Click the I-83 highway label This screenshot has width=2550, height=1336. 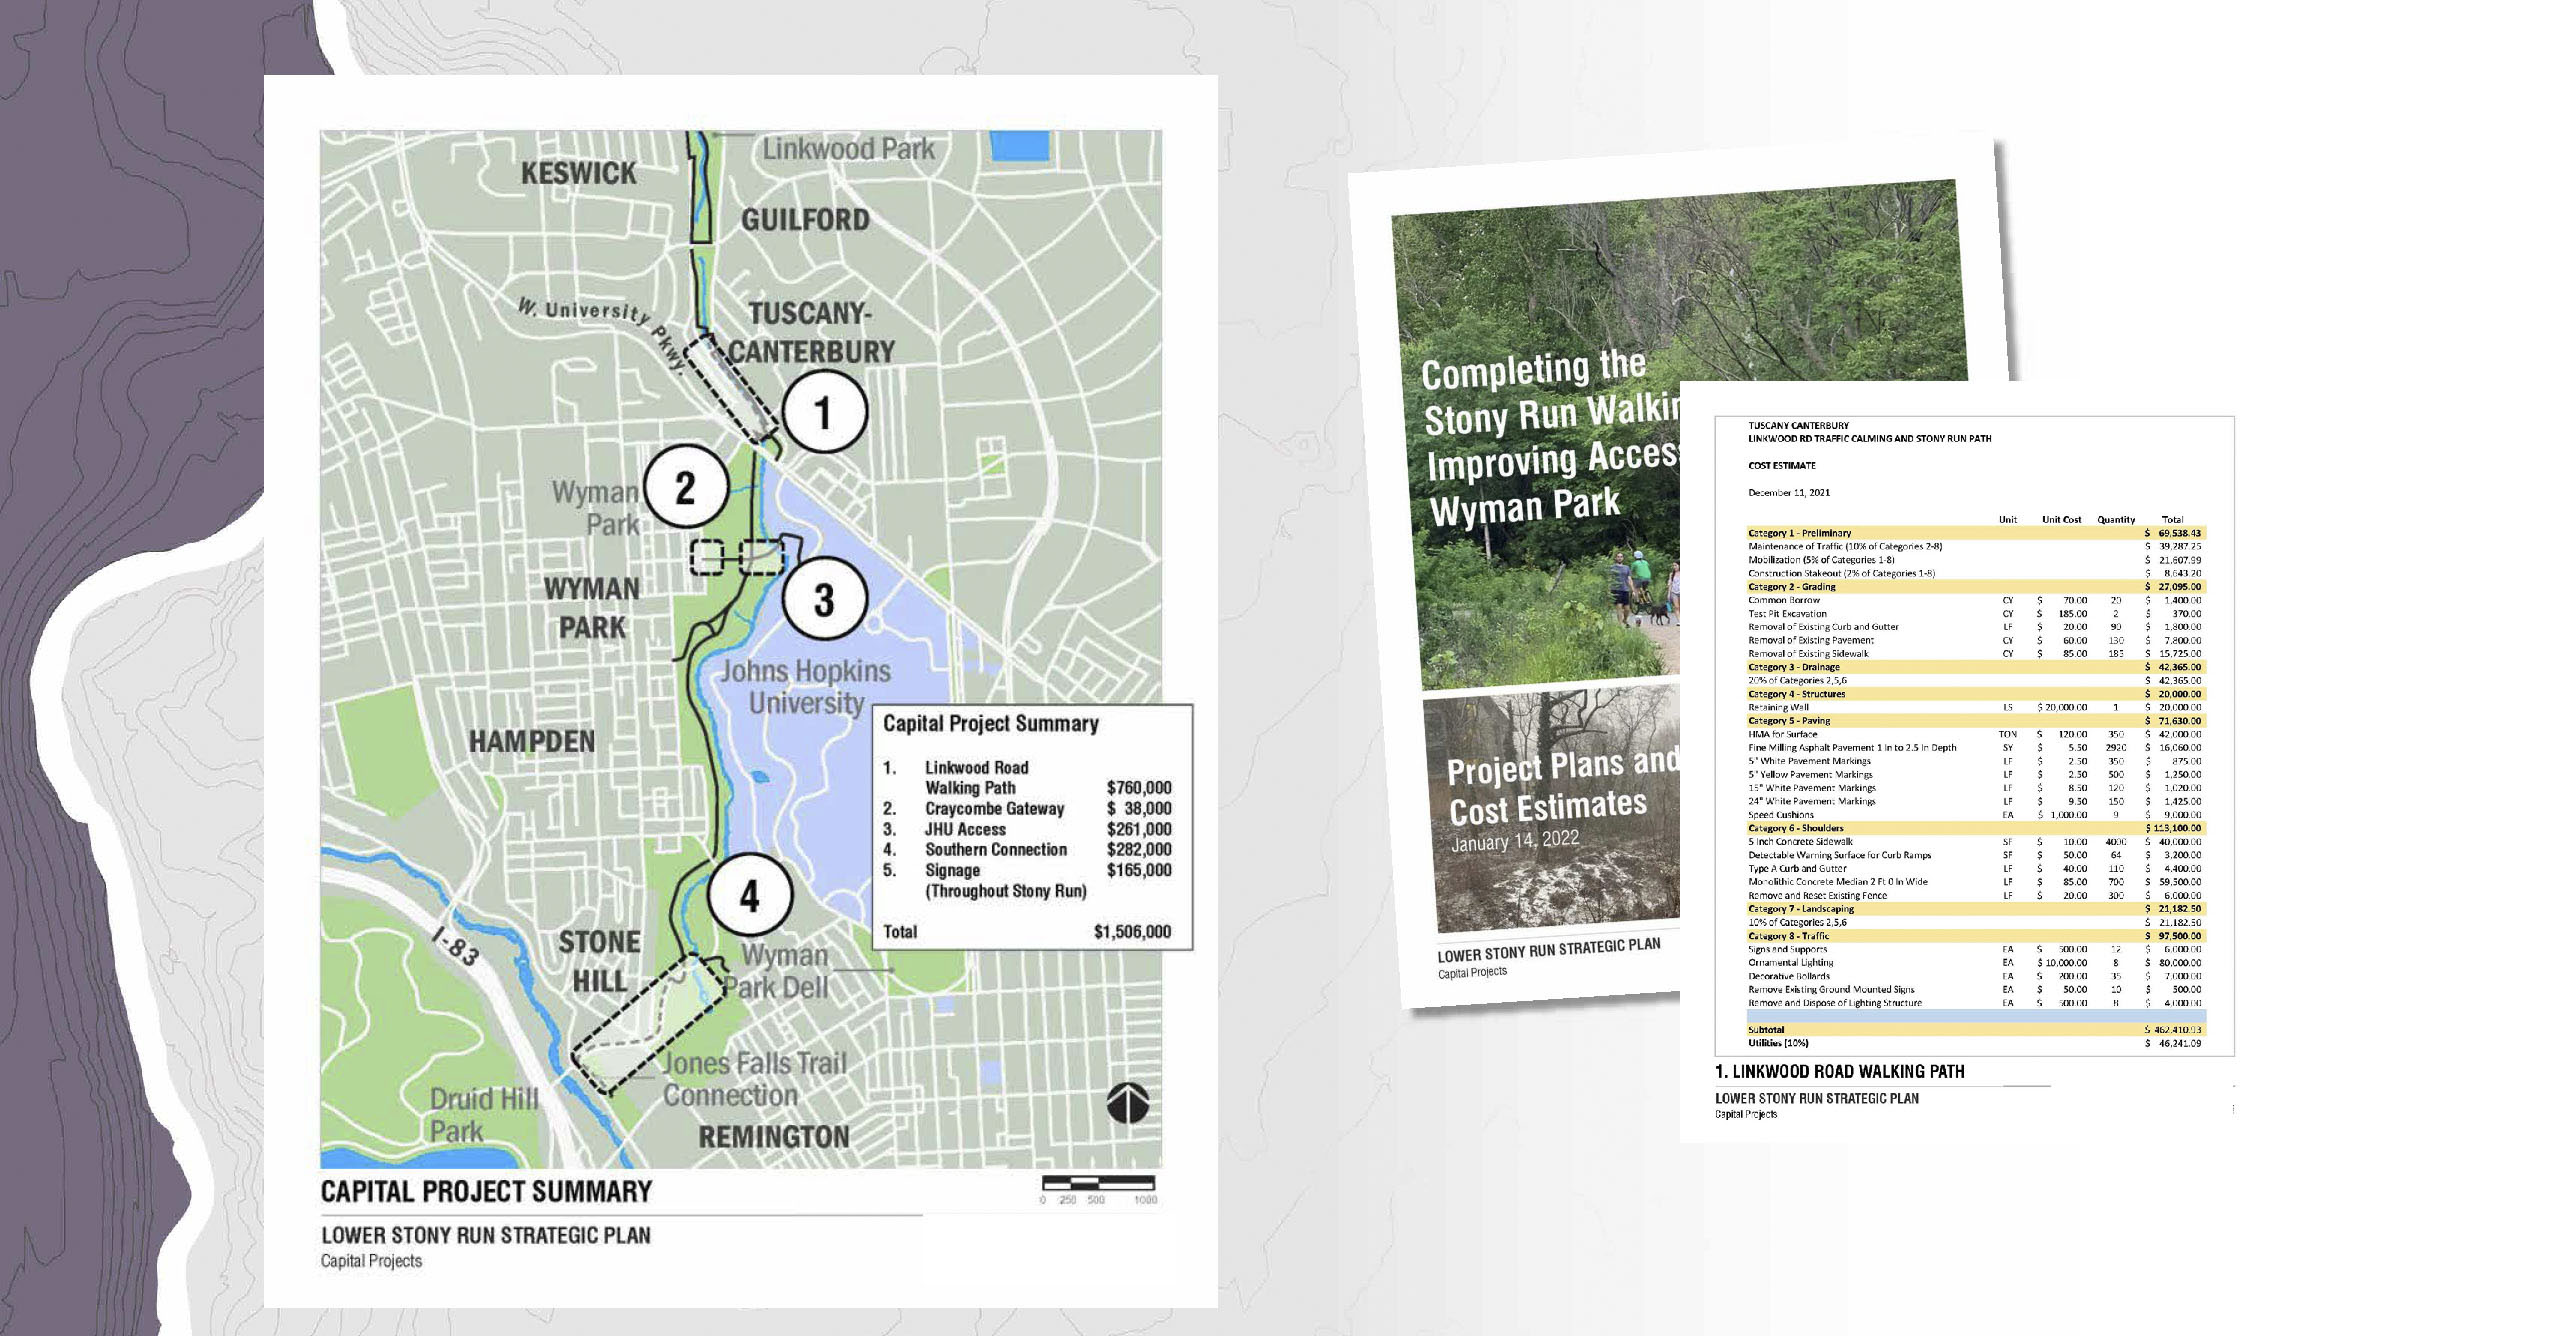[x=456, y=946]
